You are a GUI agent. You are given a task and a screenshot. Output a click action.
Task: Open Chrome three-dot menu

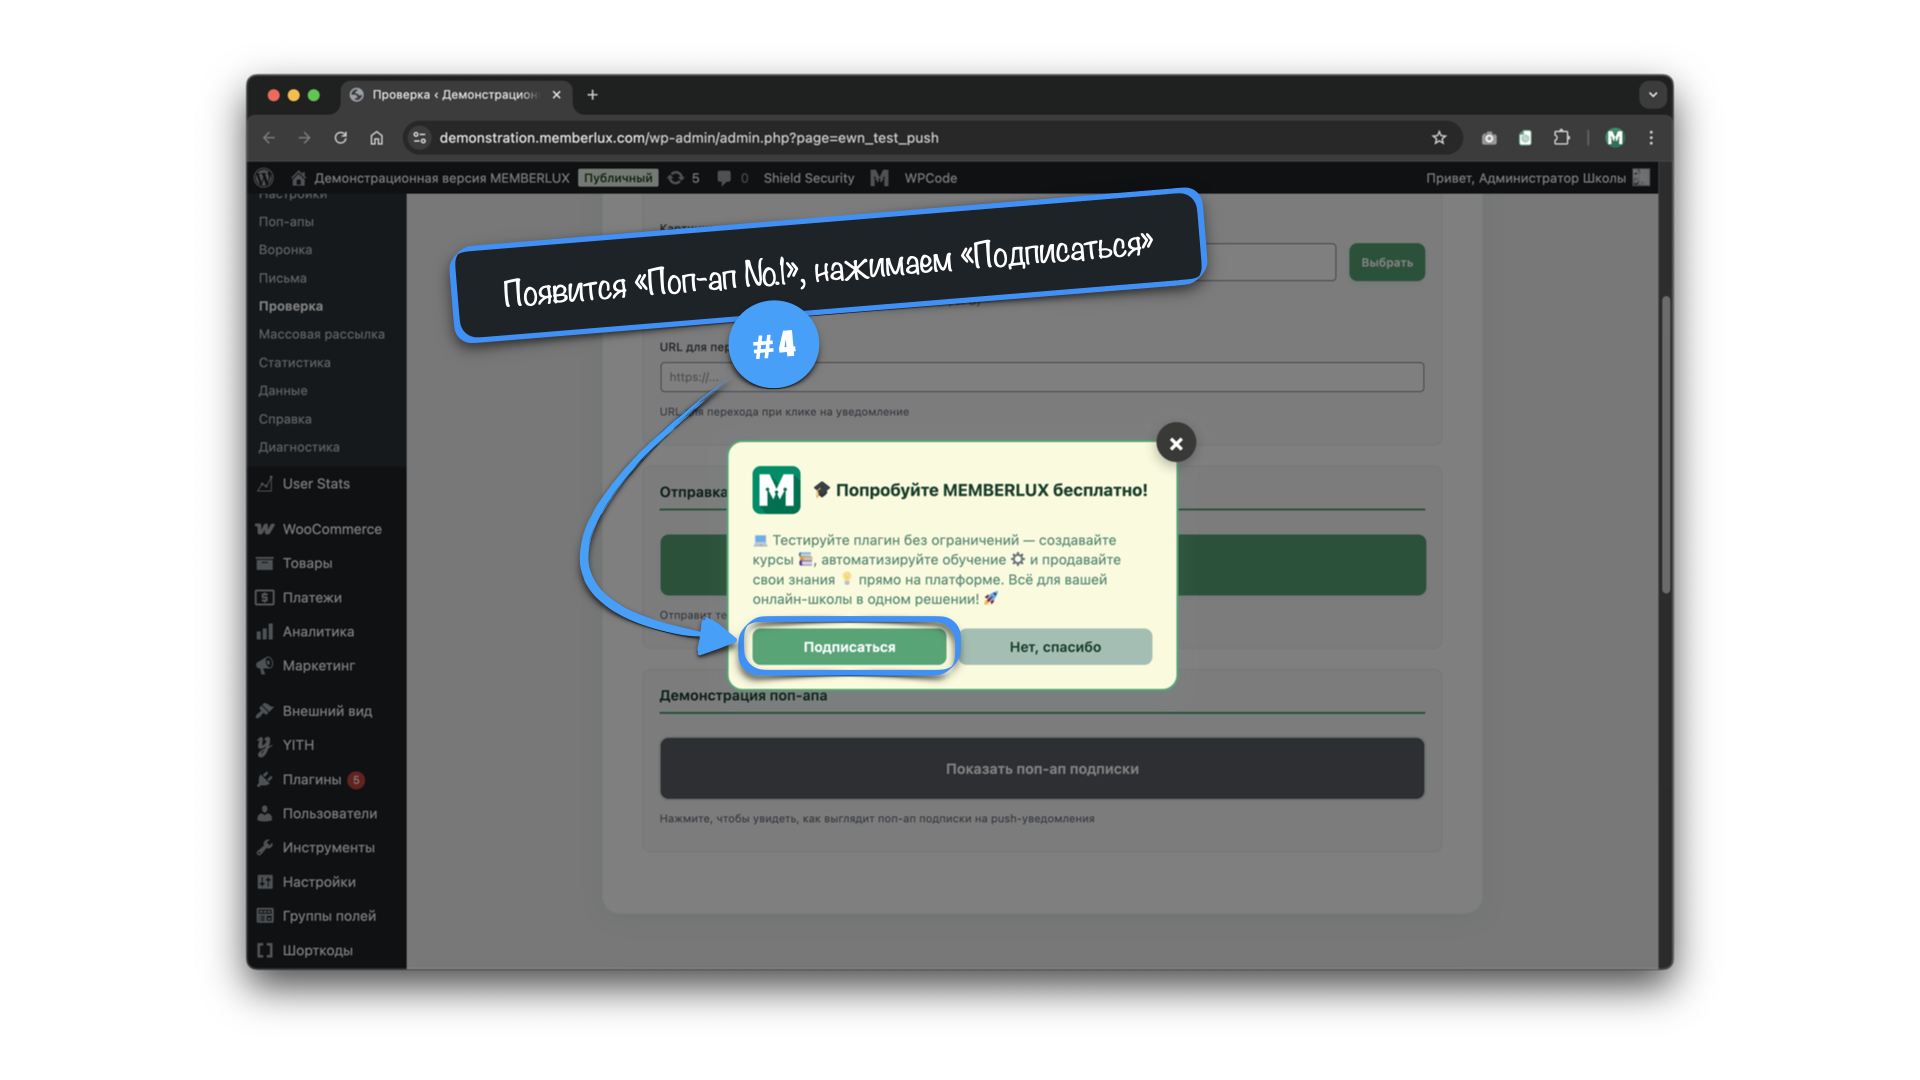click(x=1651, y=138)
